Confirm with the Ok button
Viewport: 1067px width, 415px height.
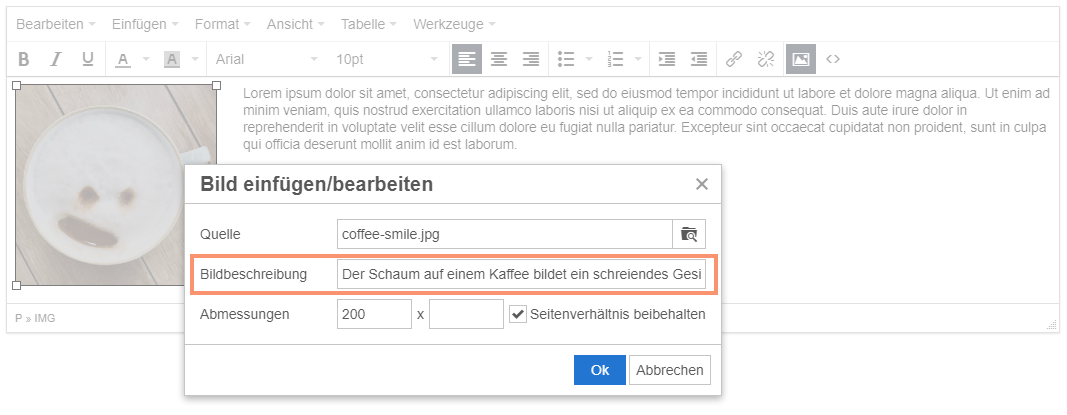tap(600, 370)
